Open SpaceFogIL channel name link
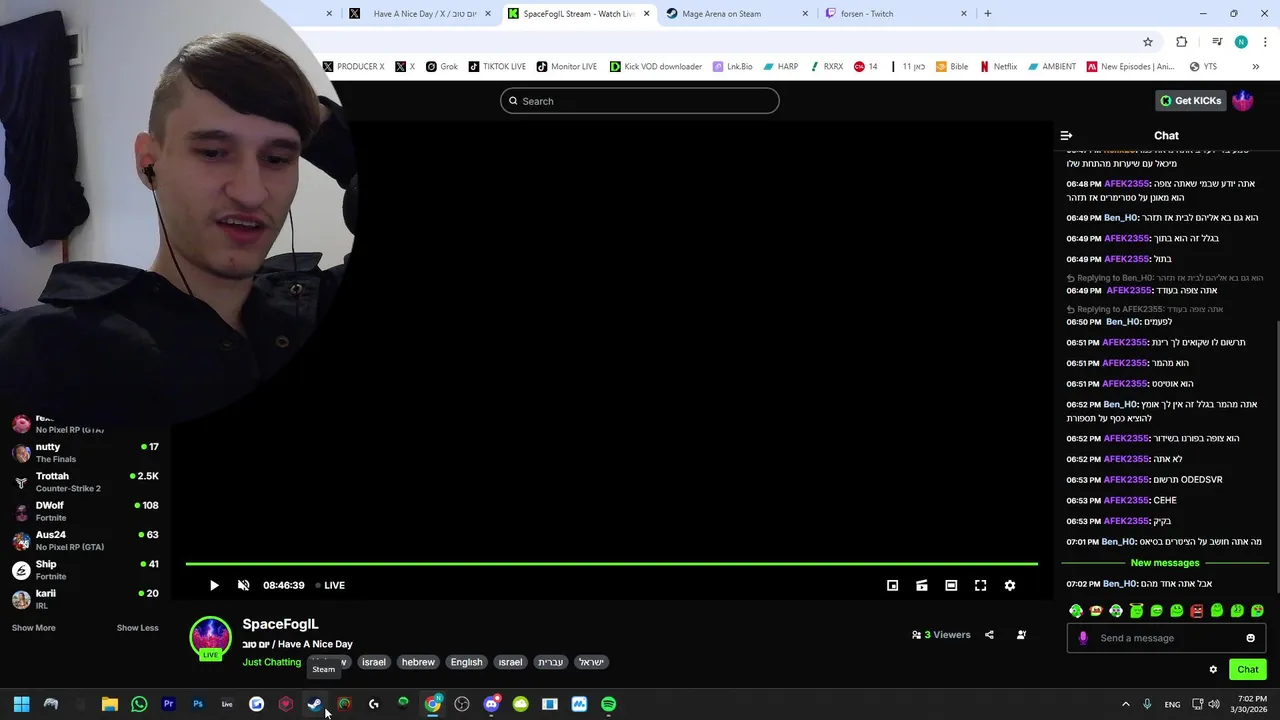1280x720 pixels. (x=280, y=624)
